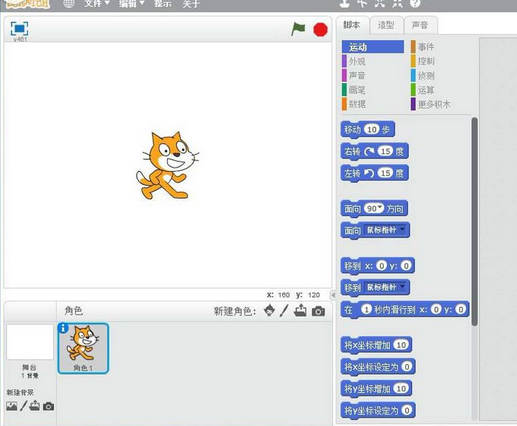Viewport: 517px width, 426px height.
Task: Open block help question mark icon
Action: point(415,3)
